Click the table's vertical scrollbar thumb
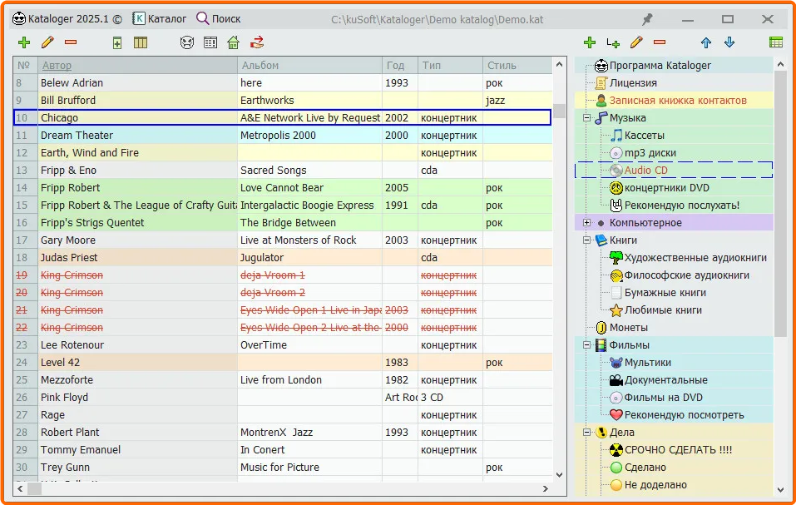Screen dimensions: 796x505 pyautogui.click(x=559, y=110)
